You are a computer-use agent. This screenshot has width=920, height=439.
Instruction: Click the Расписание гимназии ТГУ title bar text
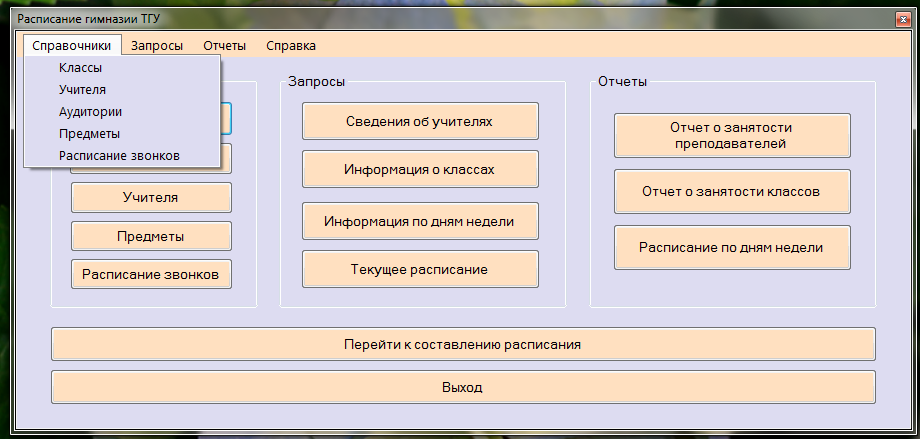tap(89, 19)
